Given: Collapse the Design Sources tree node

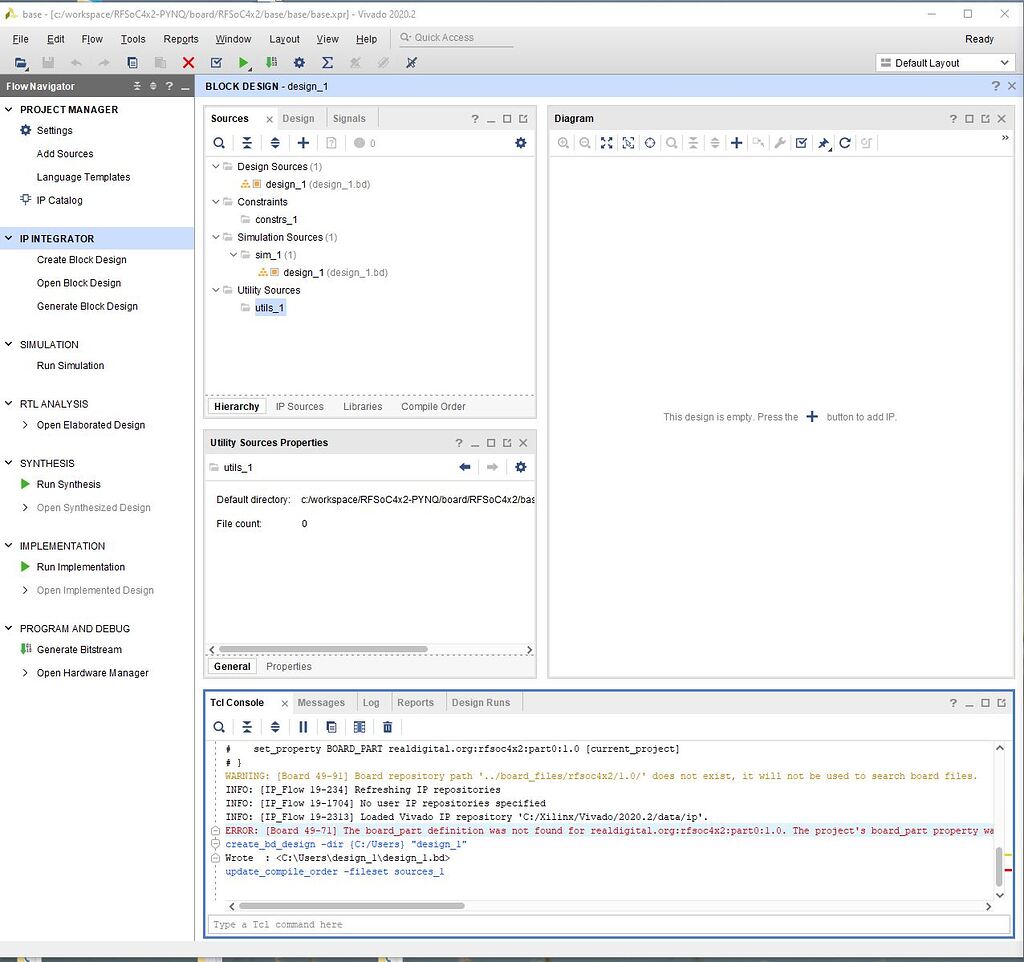Looking at the screenshot, I should point(214,166).
